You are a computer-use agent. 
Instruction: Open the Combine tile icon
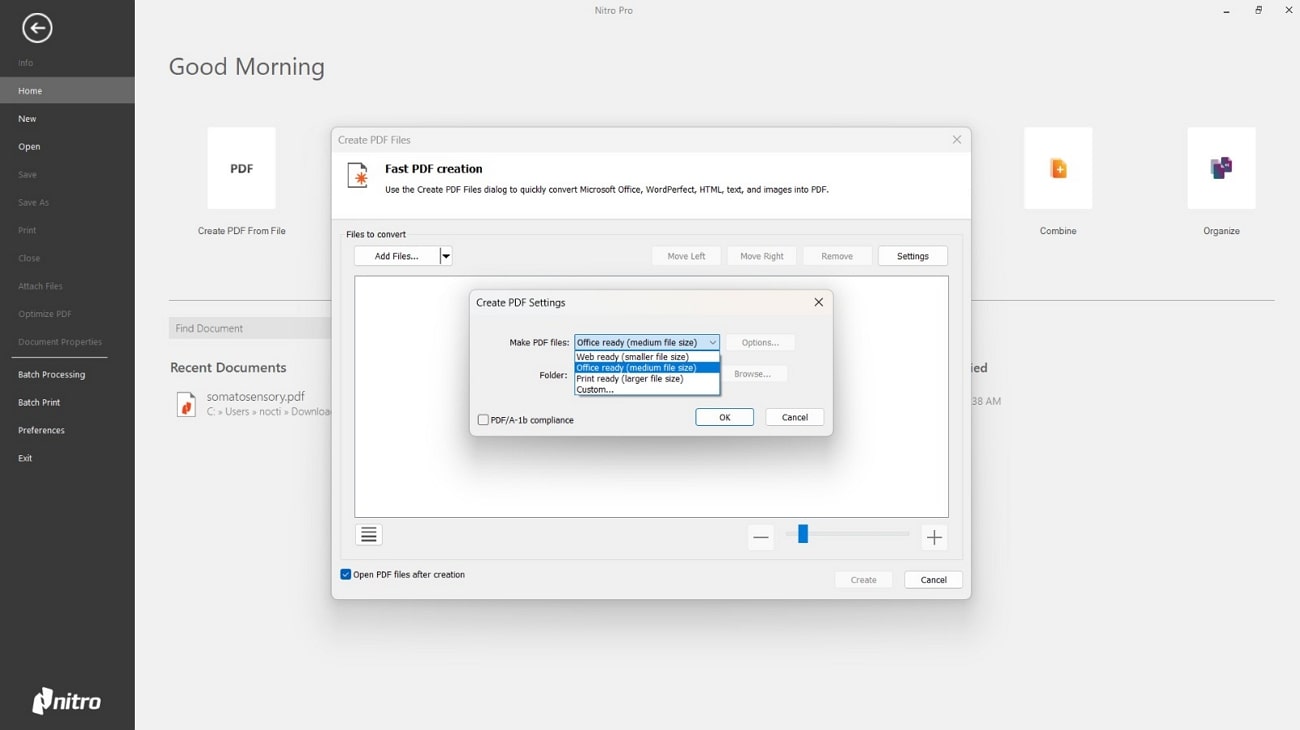click(x=1058, y=168)
